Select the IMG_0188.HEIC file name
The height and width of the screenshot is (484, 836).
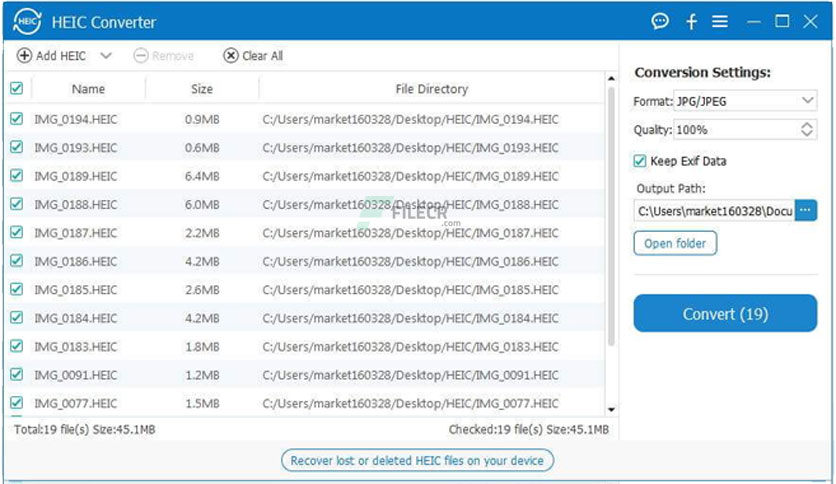tap(76, 205)
